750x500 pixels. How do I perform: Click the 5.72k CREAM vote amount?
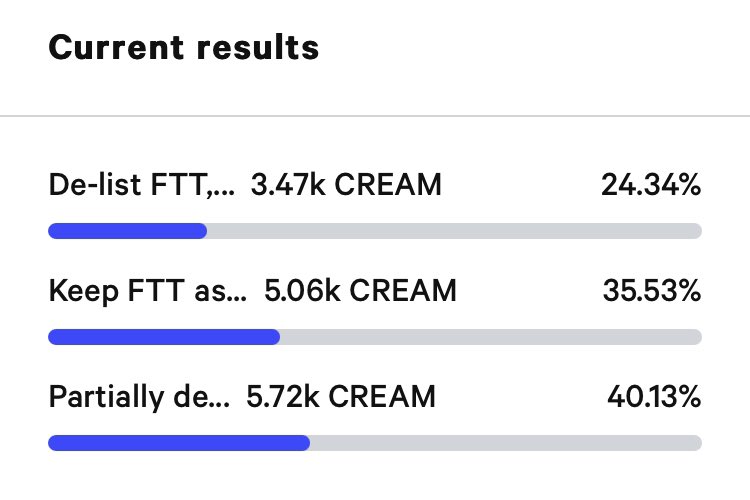(x=341, y=397)
